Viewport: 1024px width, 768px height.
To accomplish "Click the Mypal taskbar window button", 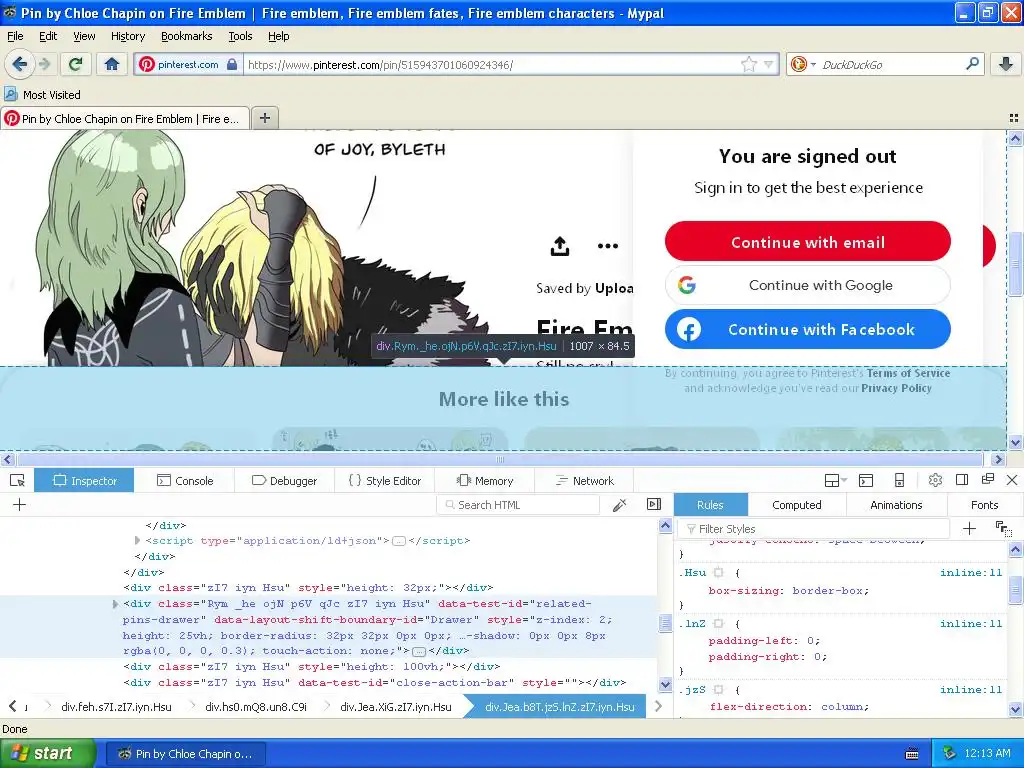I will (x=186, y=754).
